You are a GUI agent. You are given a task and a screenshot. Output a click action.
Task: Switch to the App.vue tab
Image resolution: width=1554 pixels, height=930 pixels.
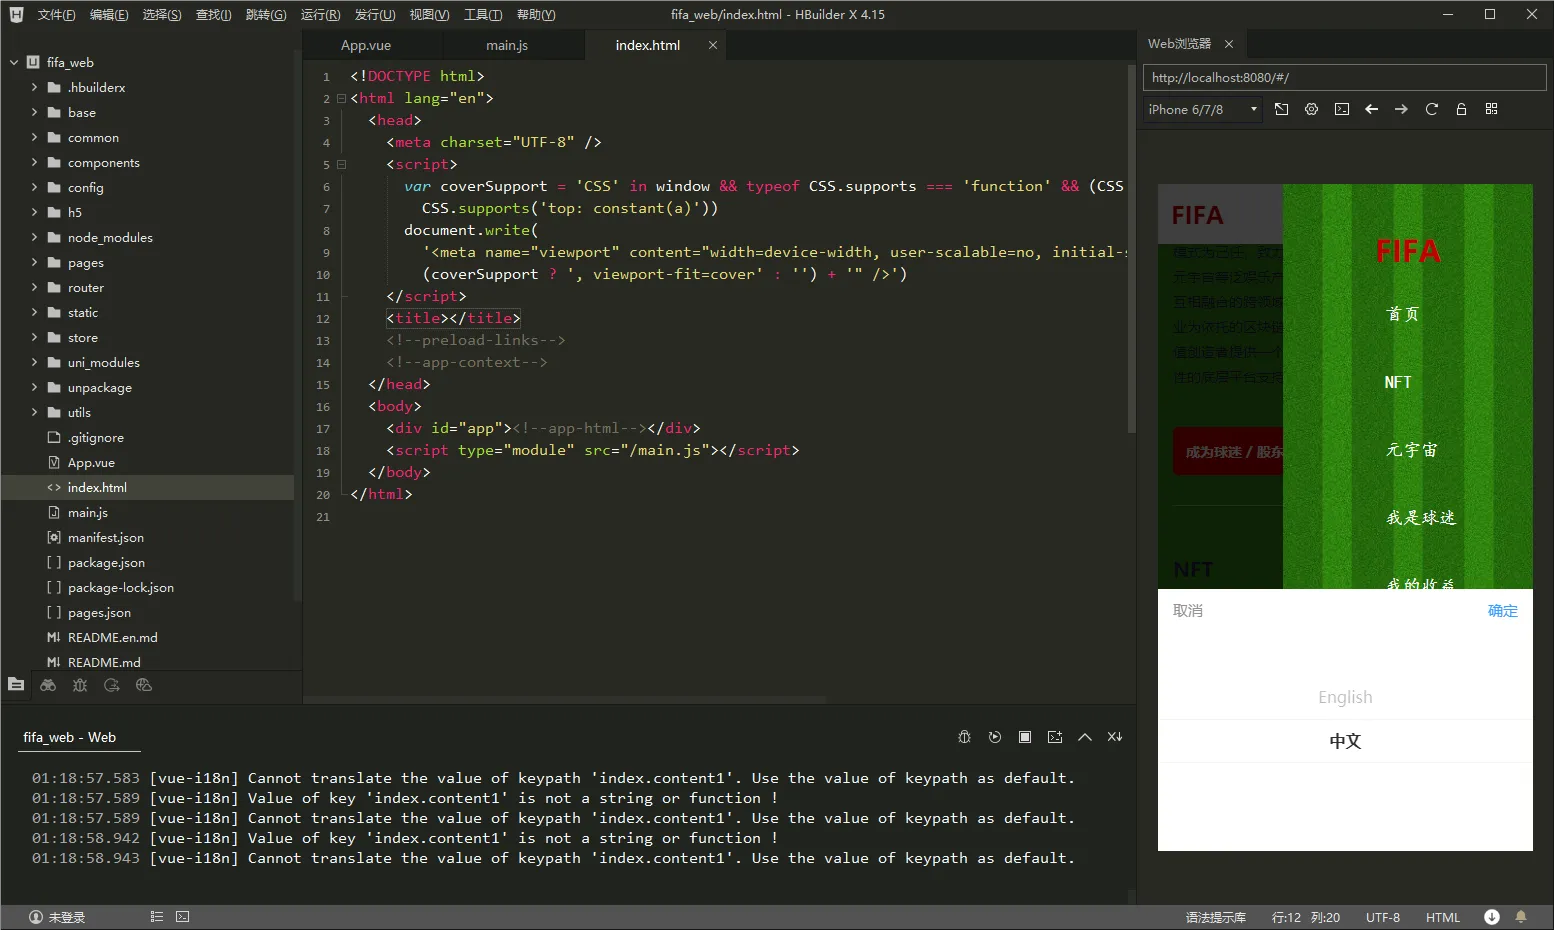click(x=366, y=45)
